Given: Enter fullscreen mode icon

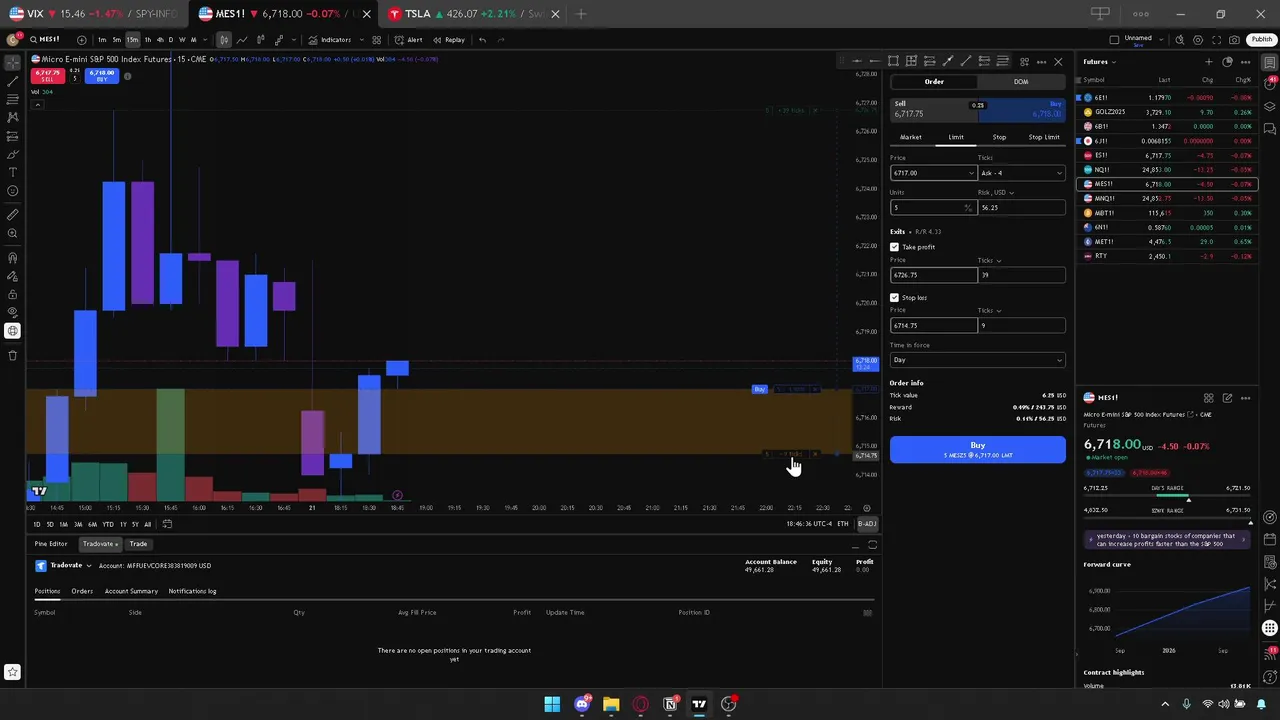Looking at the screenshot, I should click(x=1216, y=40).
